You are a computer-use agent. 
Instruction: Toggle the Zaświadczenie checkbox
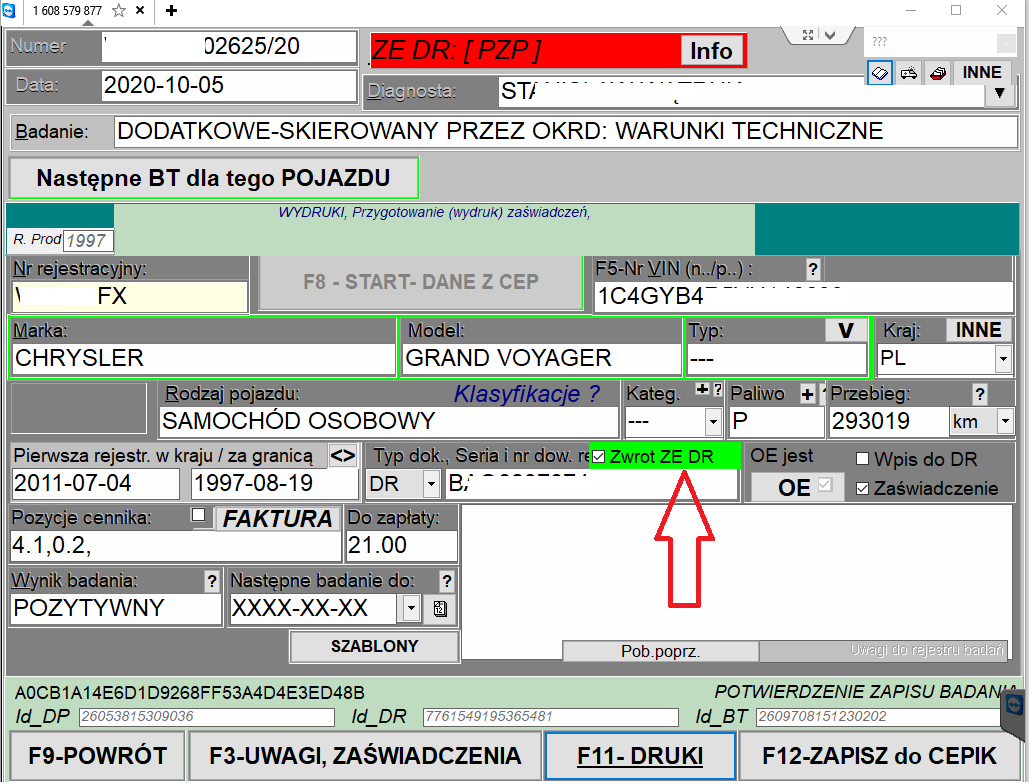pyautogui.click(x=862, y=488)
